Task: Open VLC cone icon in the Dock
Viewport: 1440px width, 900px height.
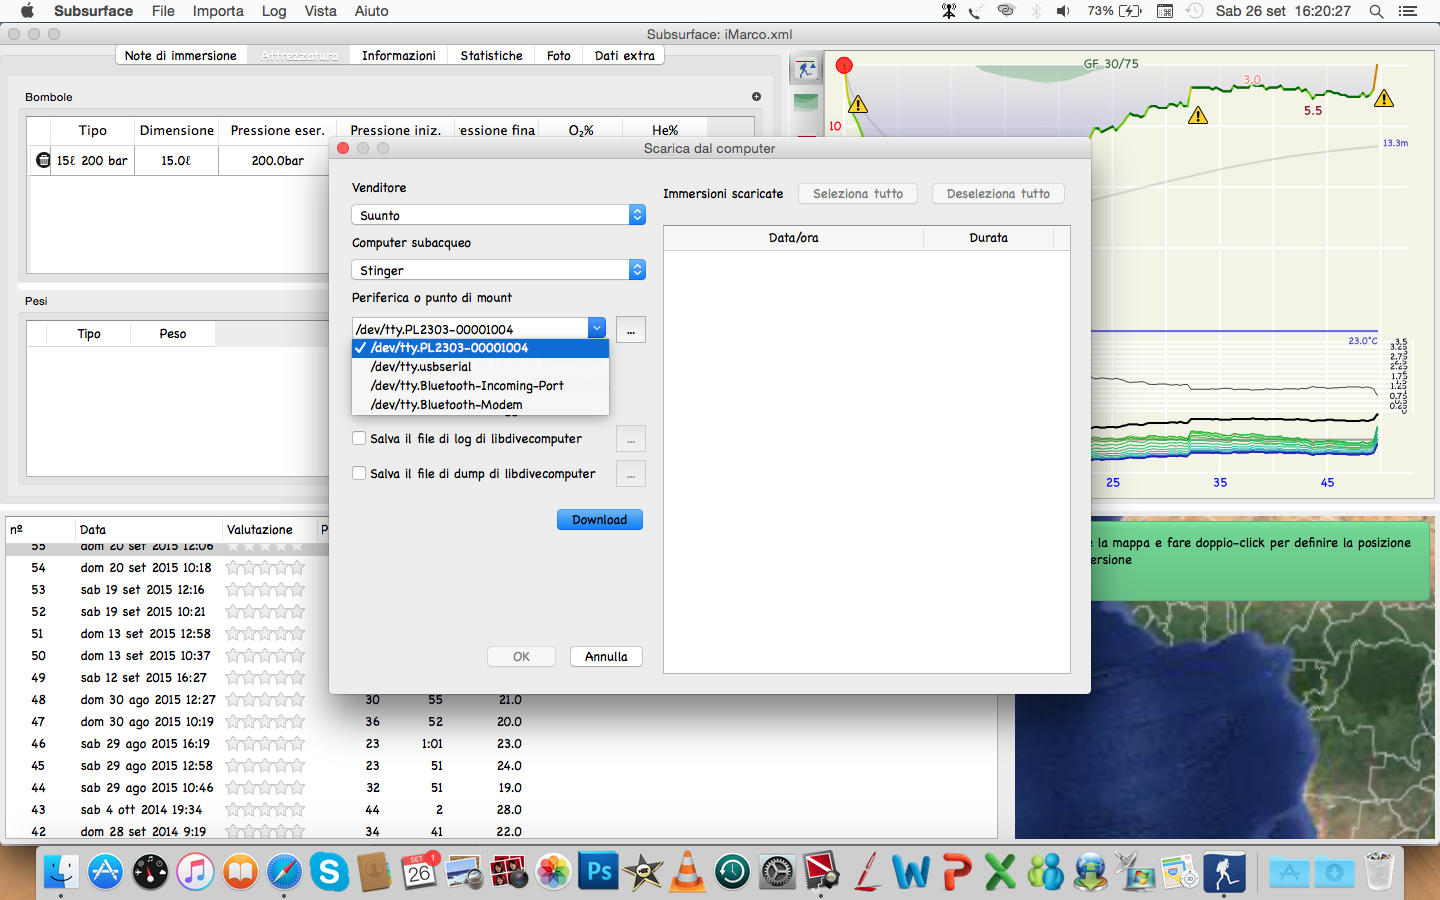Action: click(x=687, y=872)
